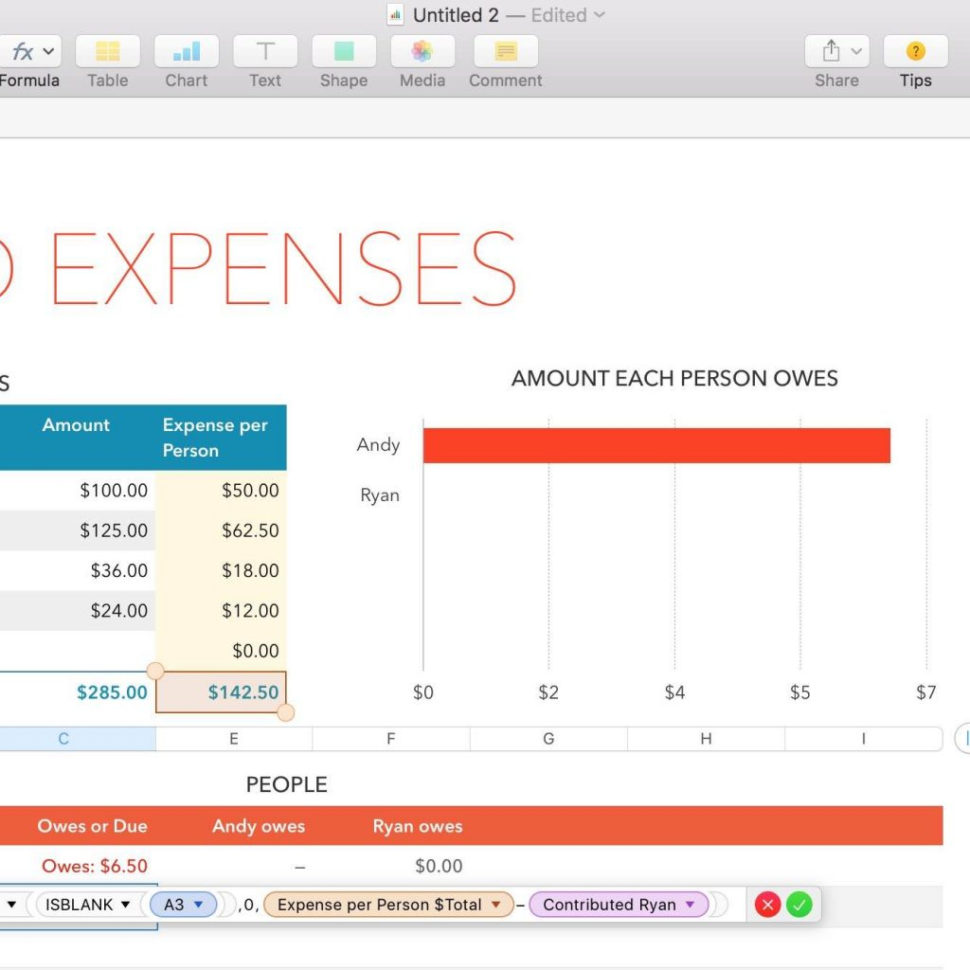This screenshot has height=970, width=970.
Task: Confirm the formula with the green checkmark
Action: (799, 904)
